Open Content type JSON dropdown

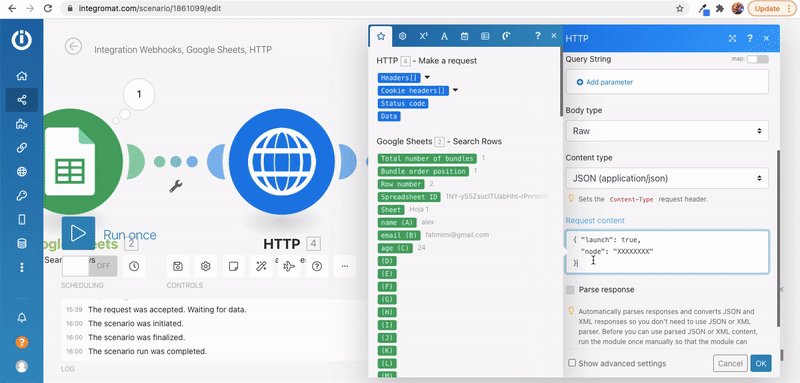667,178
